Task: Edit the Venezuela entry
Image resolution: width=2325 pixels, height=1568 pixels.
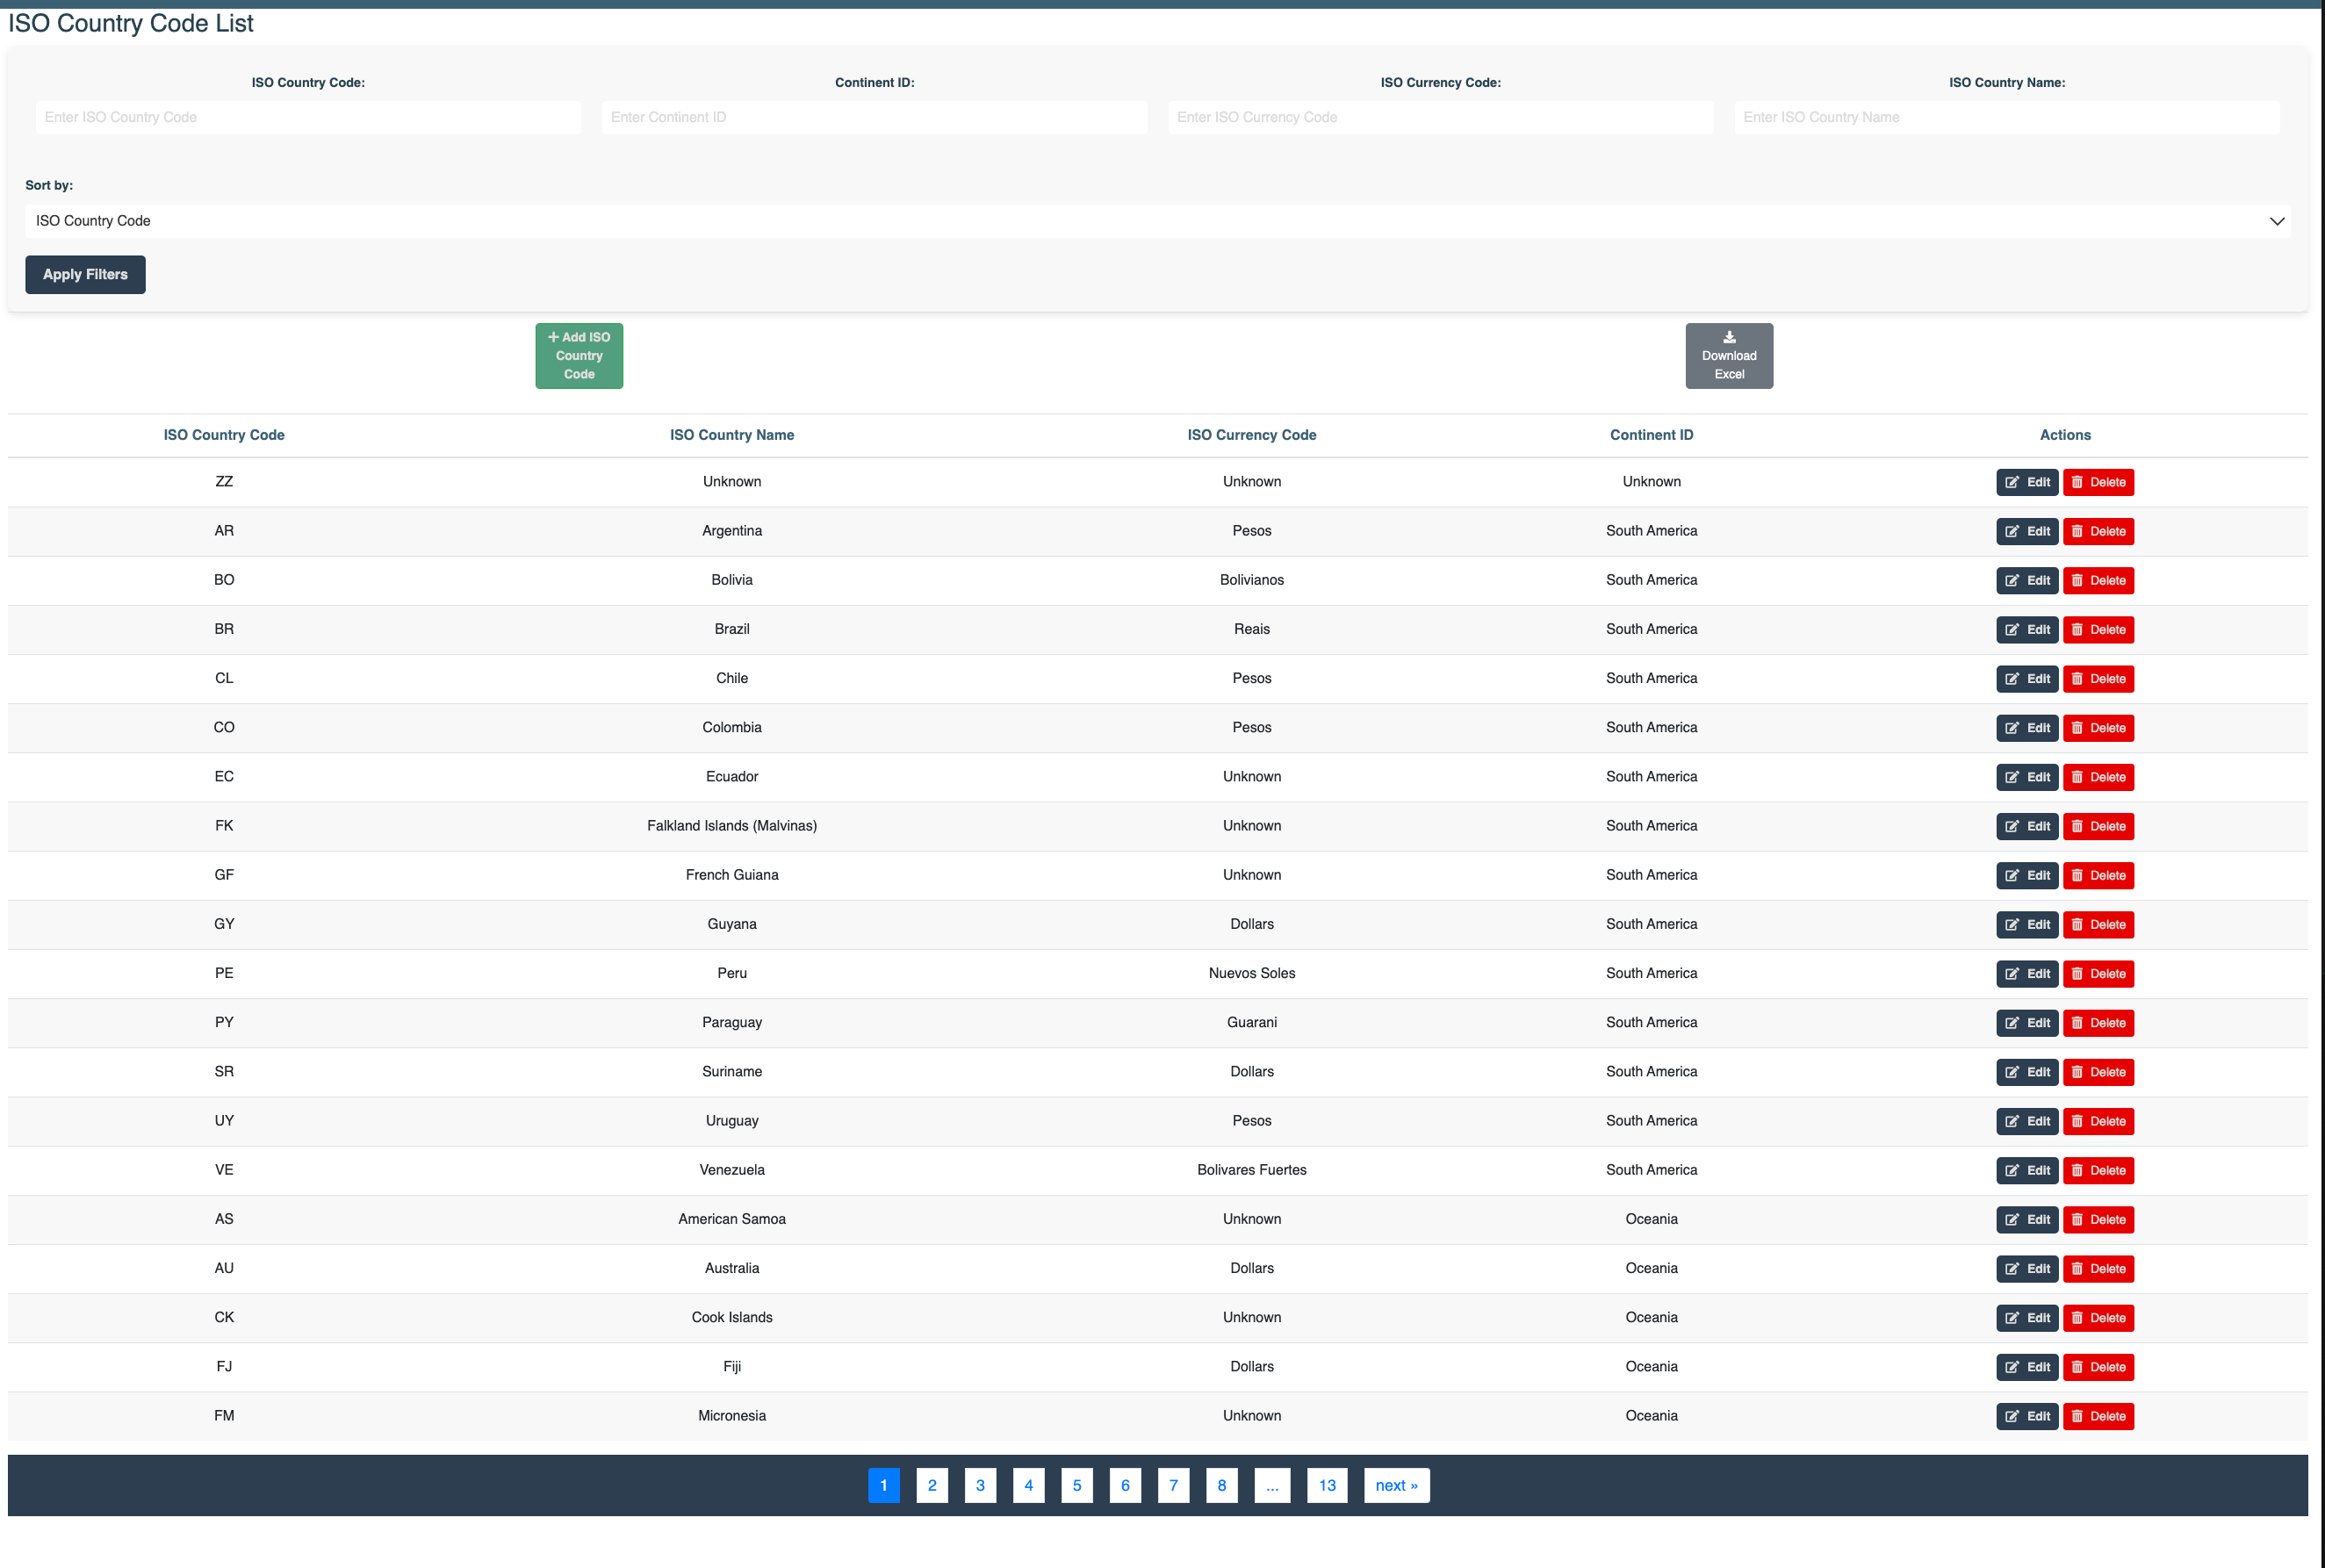Action: tap(2027, 1170)
